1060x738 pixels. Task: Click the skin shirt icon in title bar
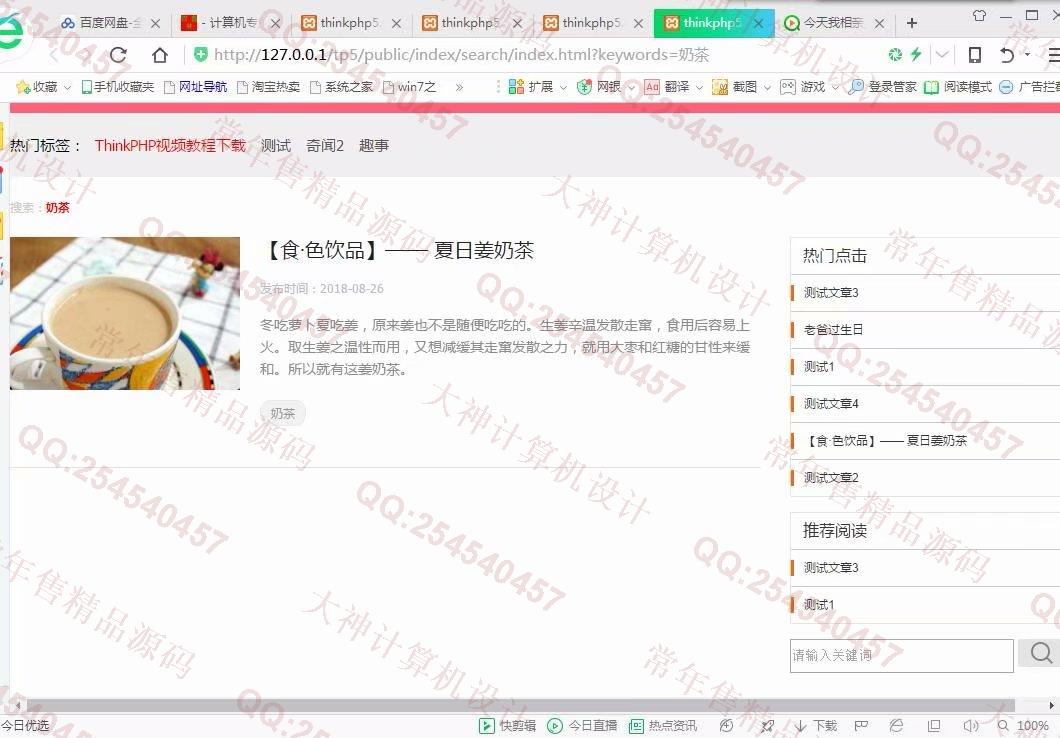coord(979,16)
